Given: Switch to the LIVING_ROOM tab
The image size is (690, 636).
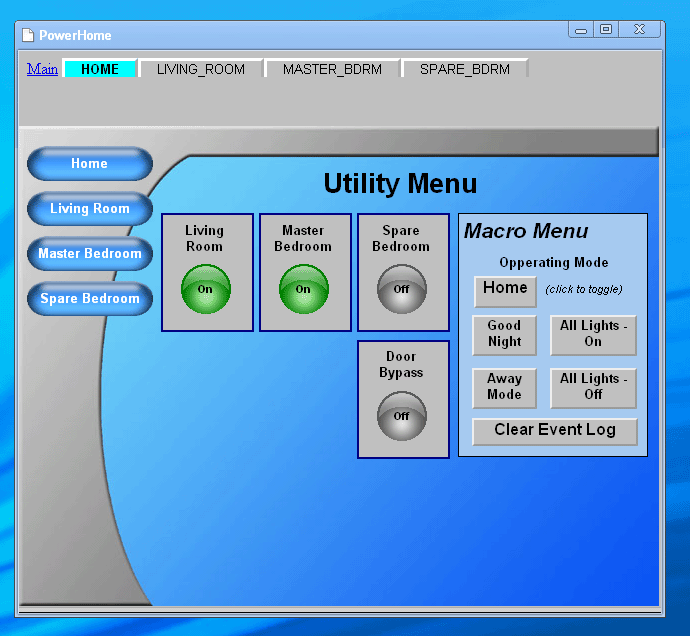Looking at the screenshot, I should [201, 69].
